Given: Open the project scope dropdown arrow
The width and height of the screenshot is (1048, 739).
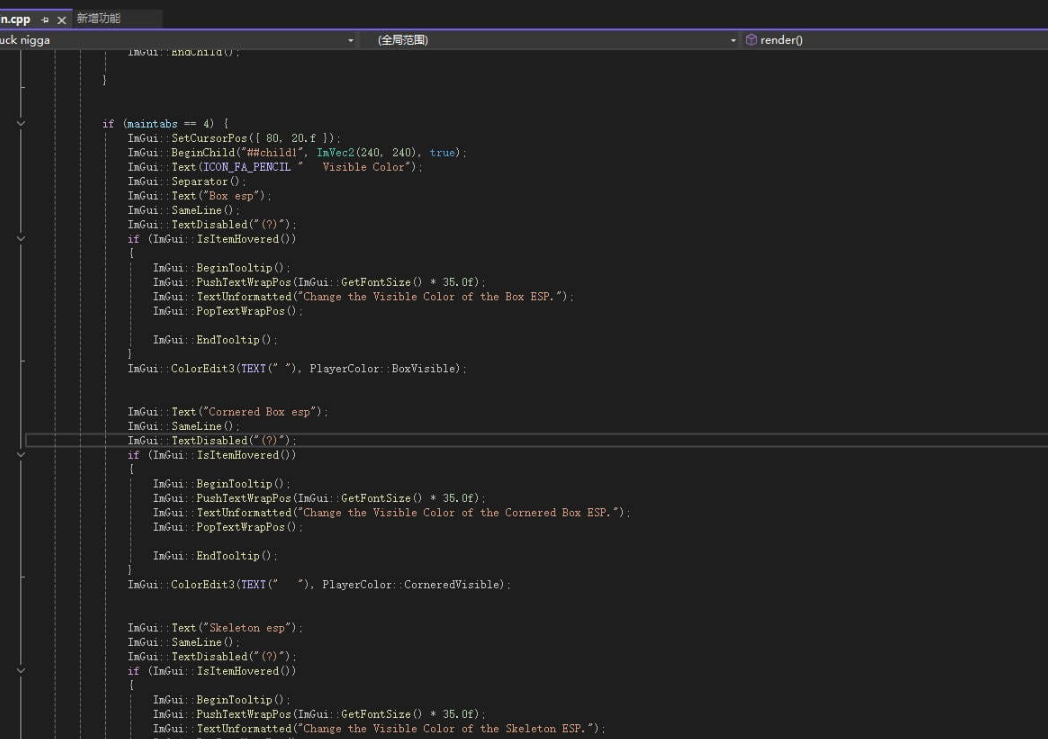Looking at the screenshot, I should 350,40.
